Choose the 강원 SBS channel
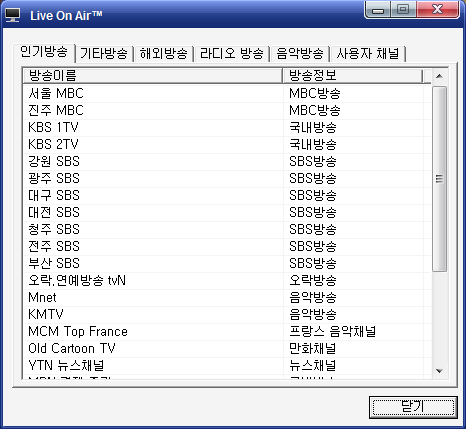The image size is (466, 429). pyautogui.click(x=227, y=162)
